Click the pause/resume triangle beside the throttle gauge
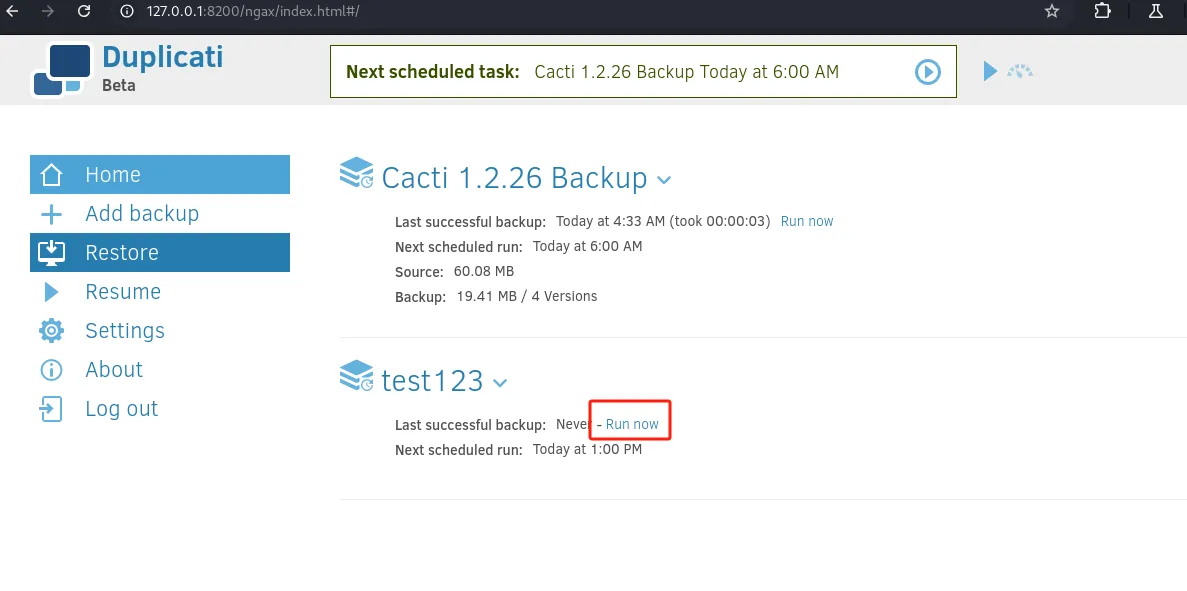1187x591 pixels. 989,71
